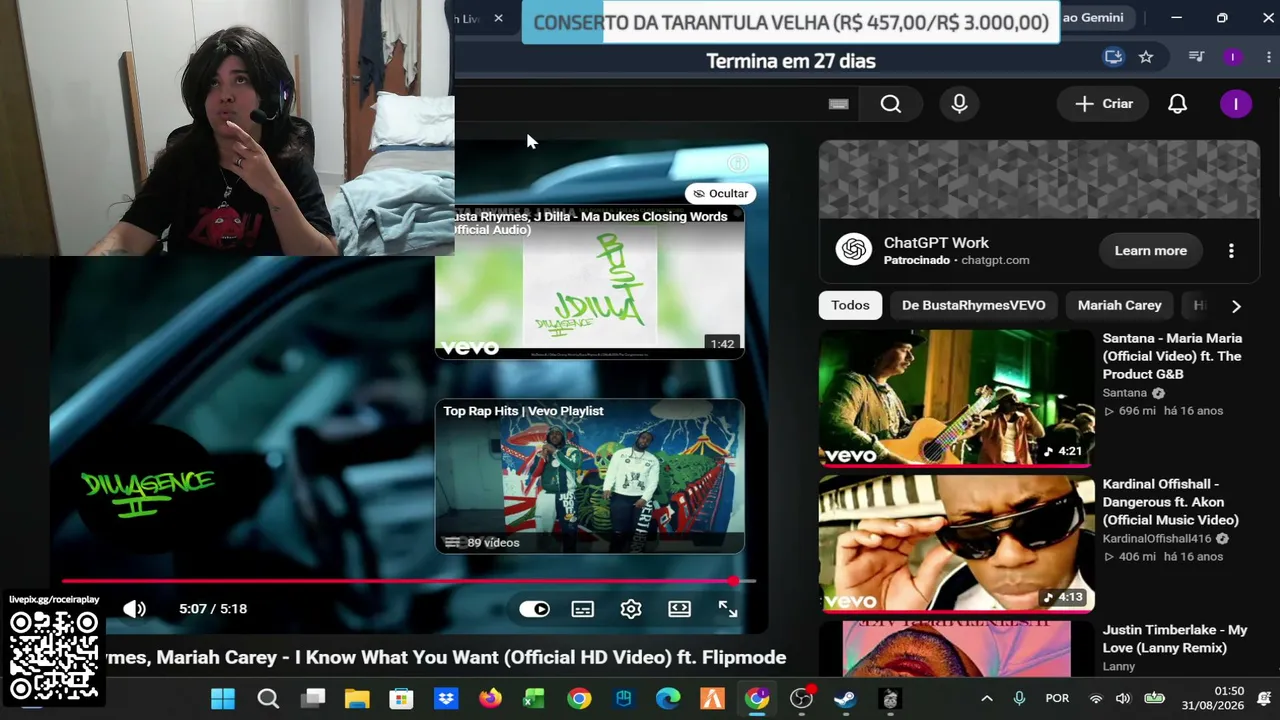Click the install app icon in address bar

tap(1113, 57)
